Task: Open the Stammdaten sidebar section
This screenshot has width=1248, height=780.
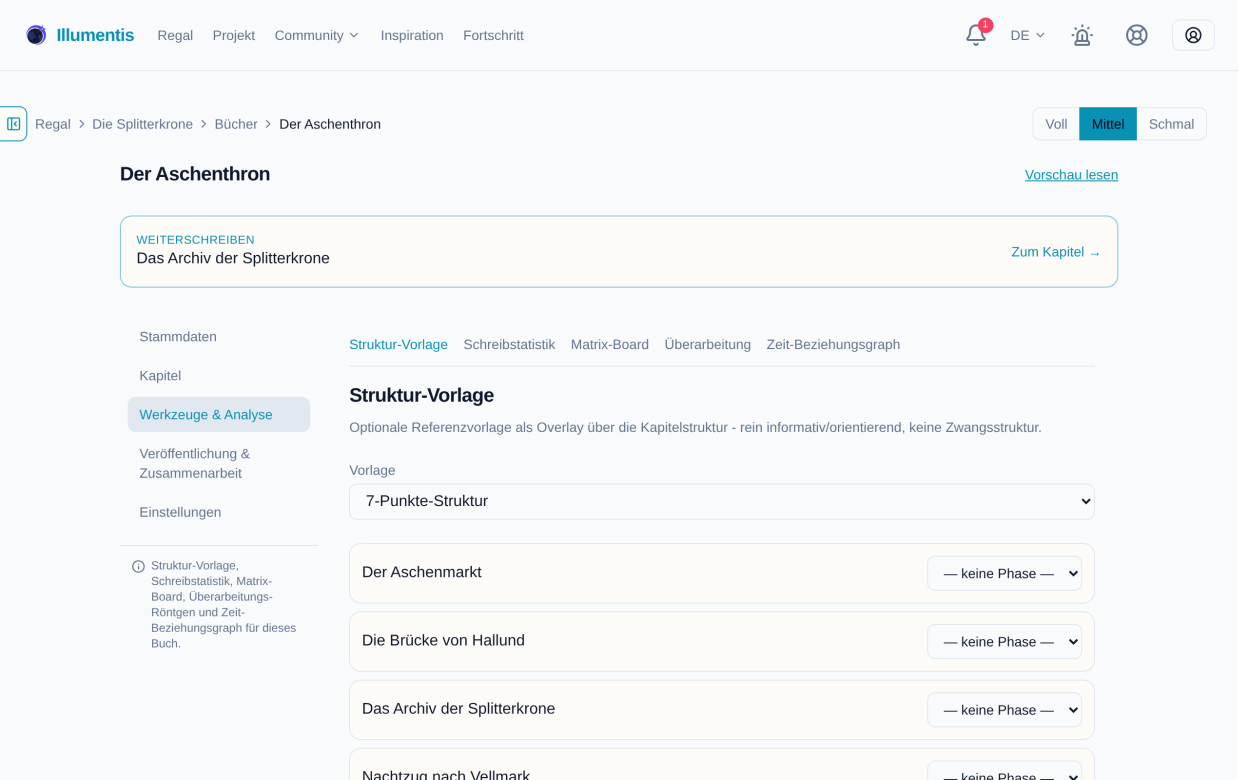Action: (220, 339)
